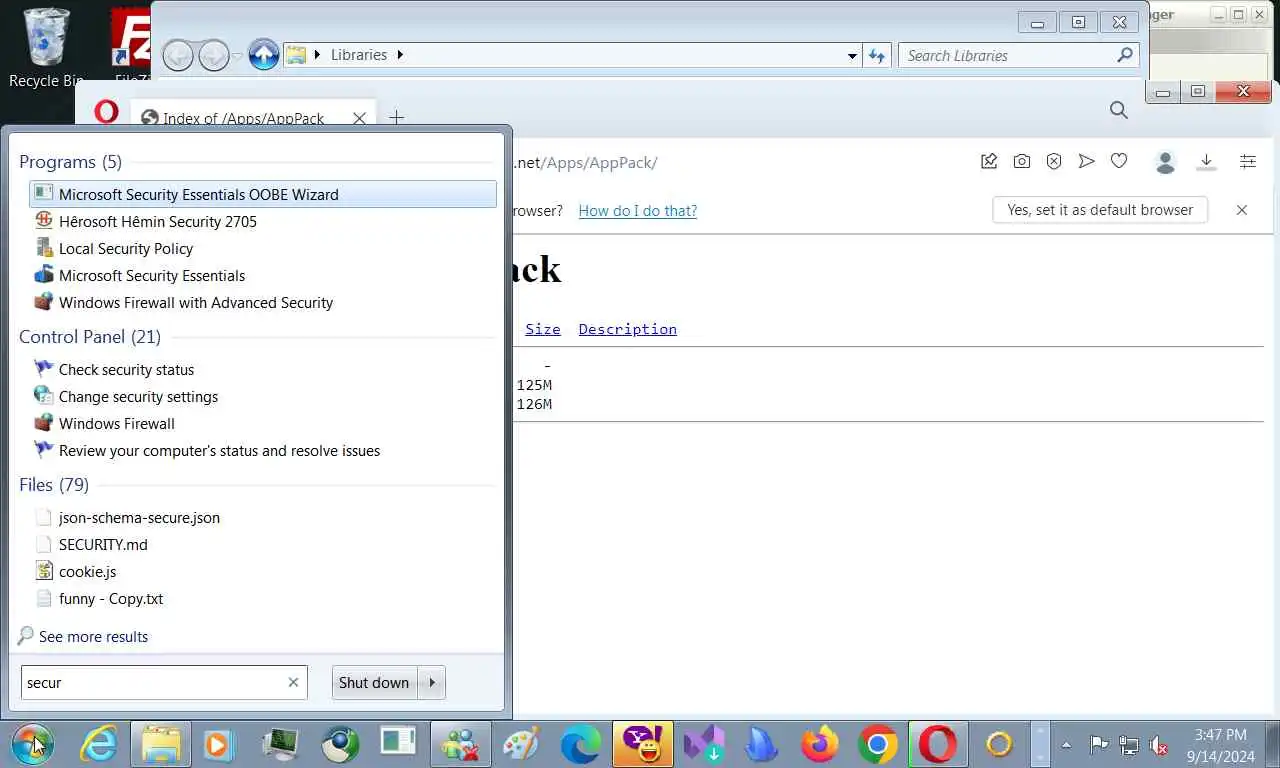Refresh the Libraries window
The width and height of the screenshot is (1280, 768).
pyautogui.click(x=877, y=56)
